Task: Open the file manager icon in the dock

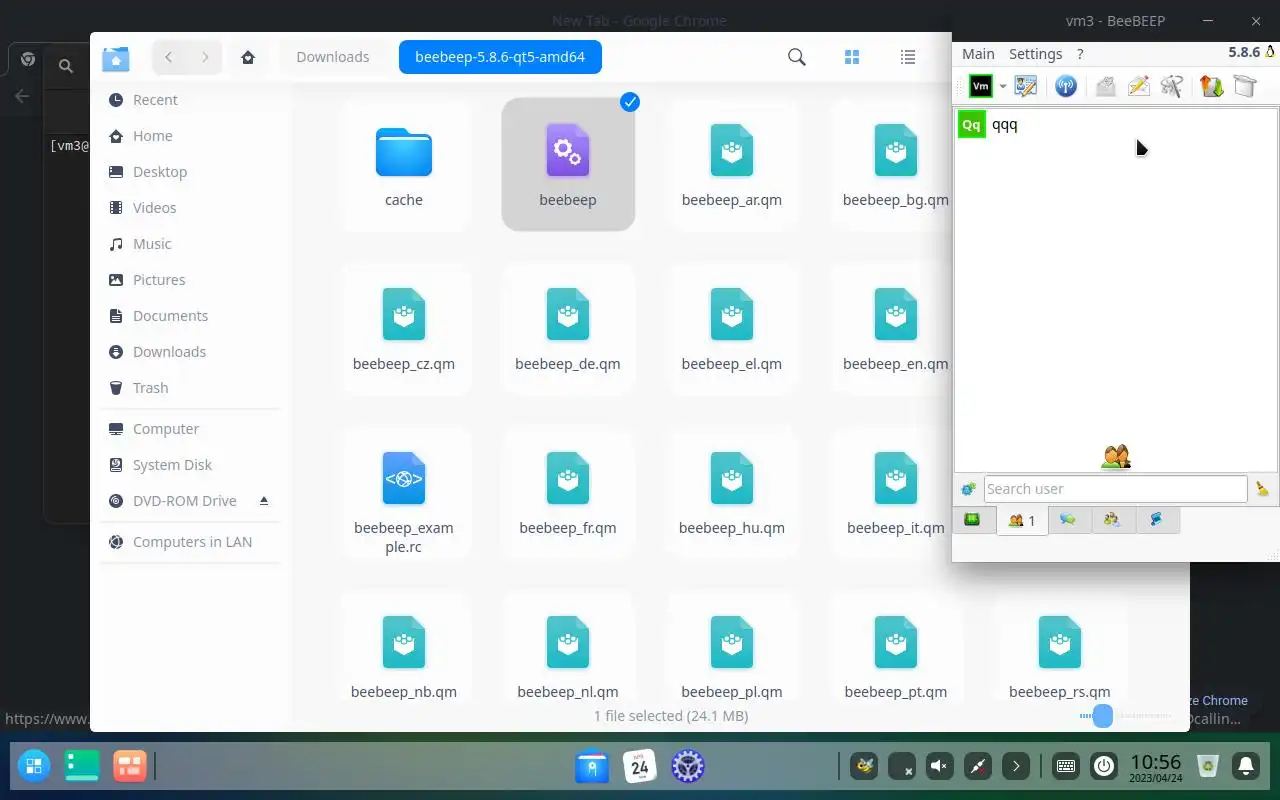Action: [593, 767]
